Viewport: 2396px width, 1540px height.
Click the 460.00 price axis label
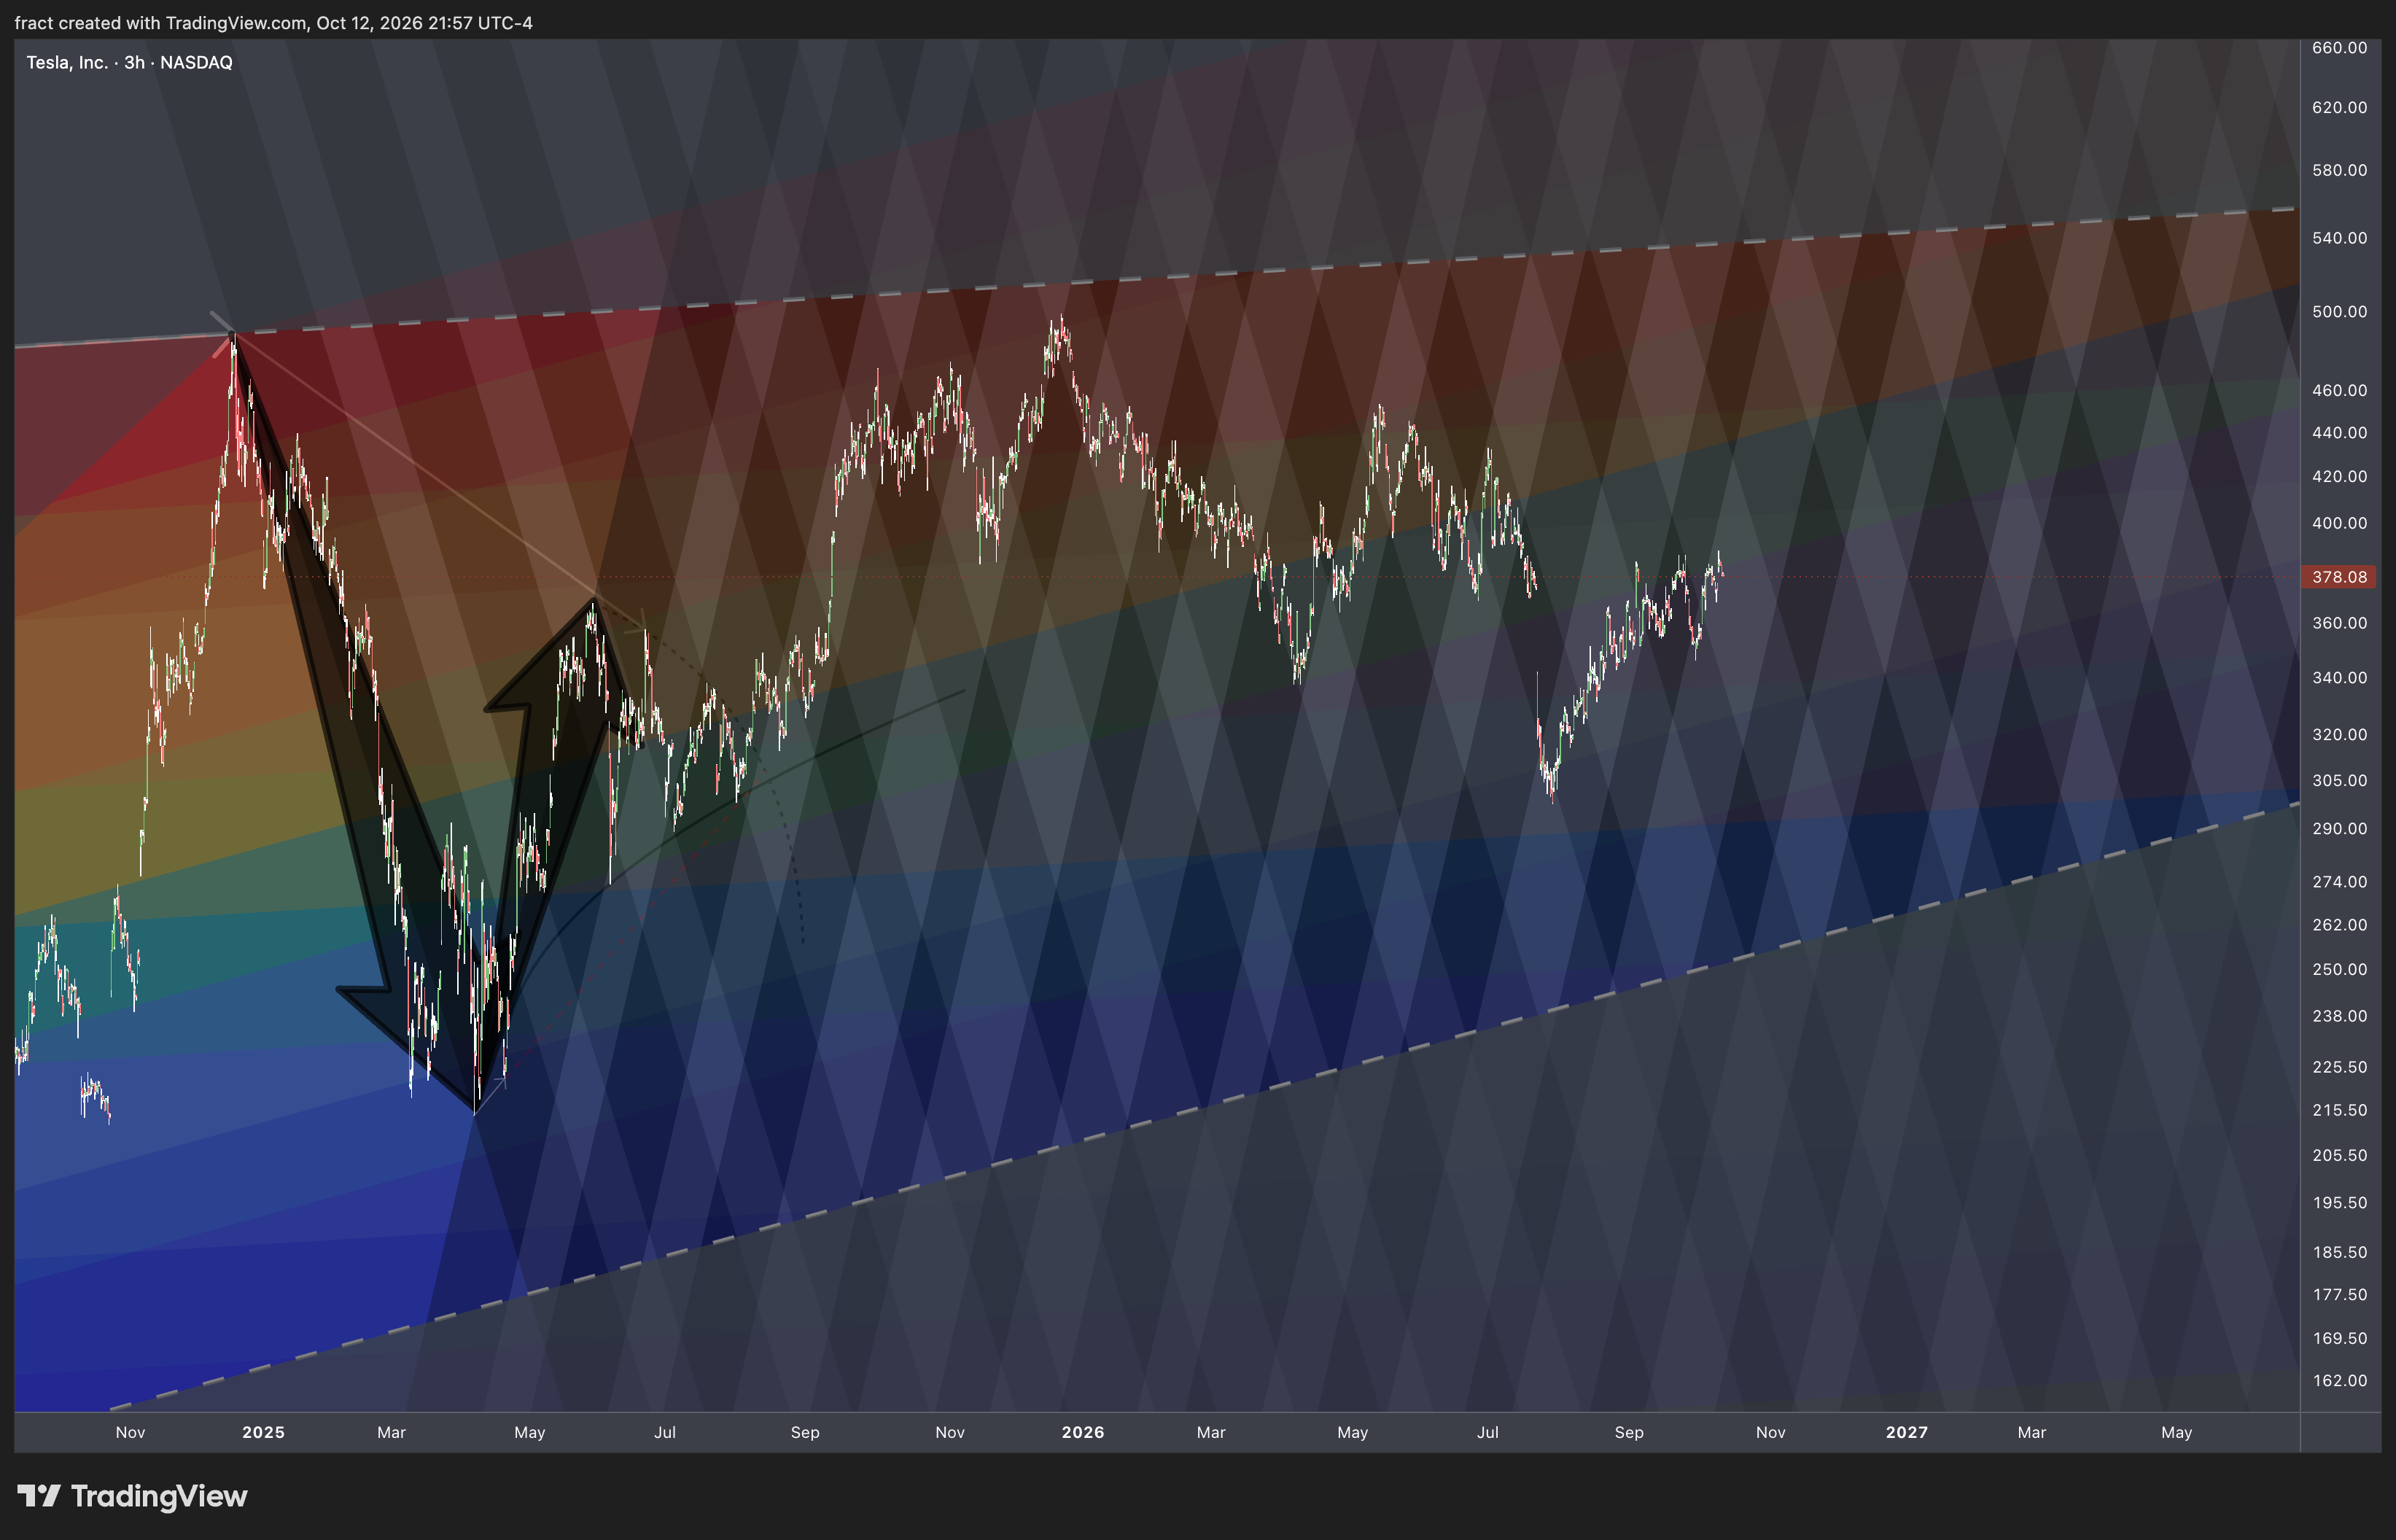2339,390
